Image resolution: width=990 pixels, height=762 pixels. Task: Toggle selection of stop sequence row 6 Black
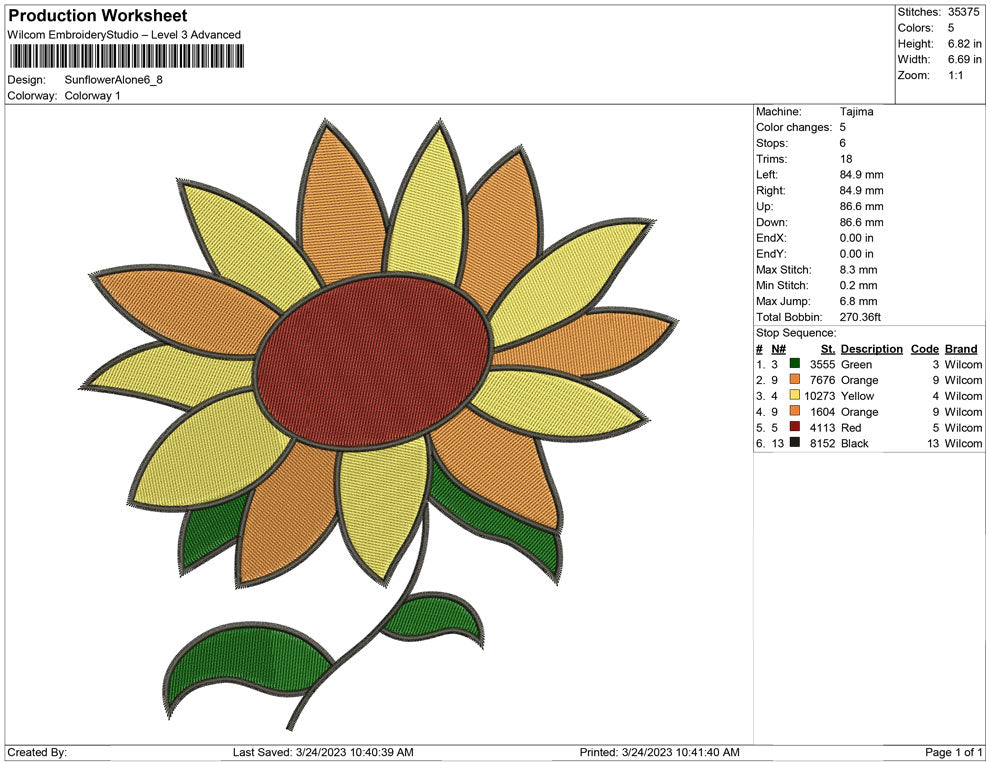click(870, 444)
